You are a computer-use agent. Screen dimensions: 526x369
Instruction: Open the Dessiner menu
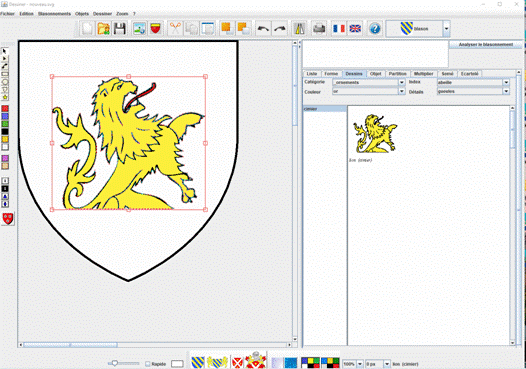pyautogui.click(x=102, y=14)
